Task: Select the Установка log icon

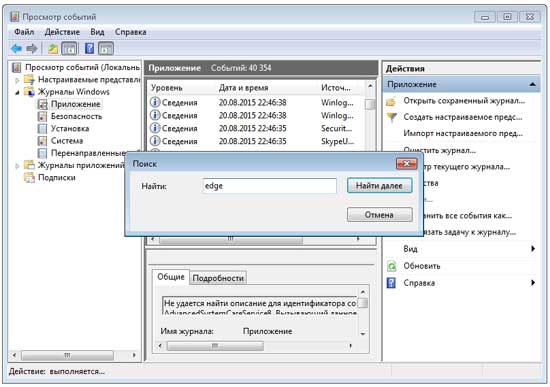Action: (x=42, y=128)
